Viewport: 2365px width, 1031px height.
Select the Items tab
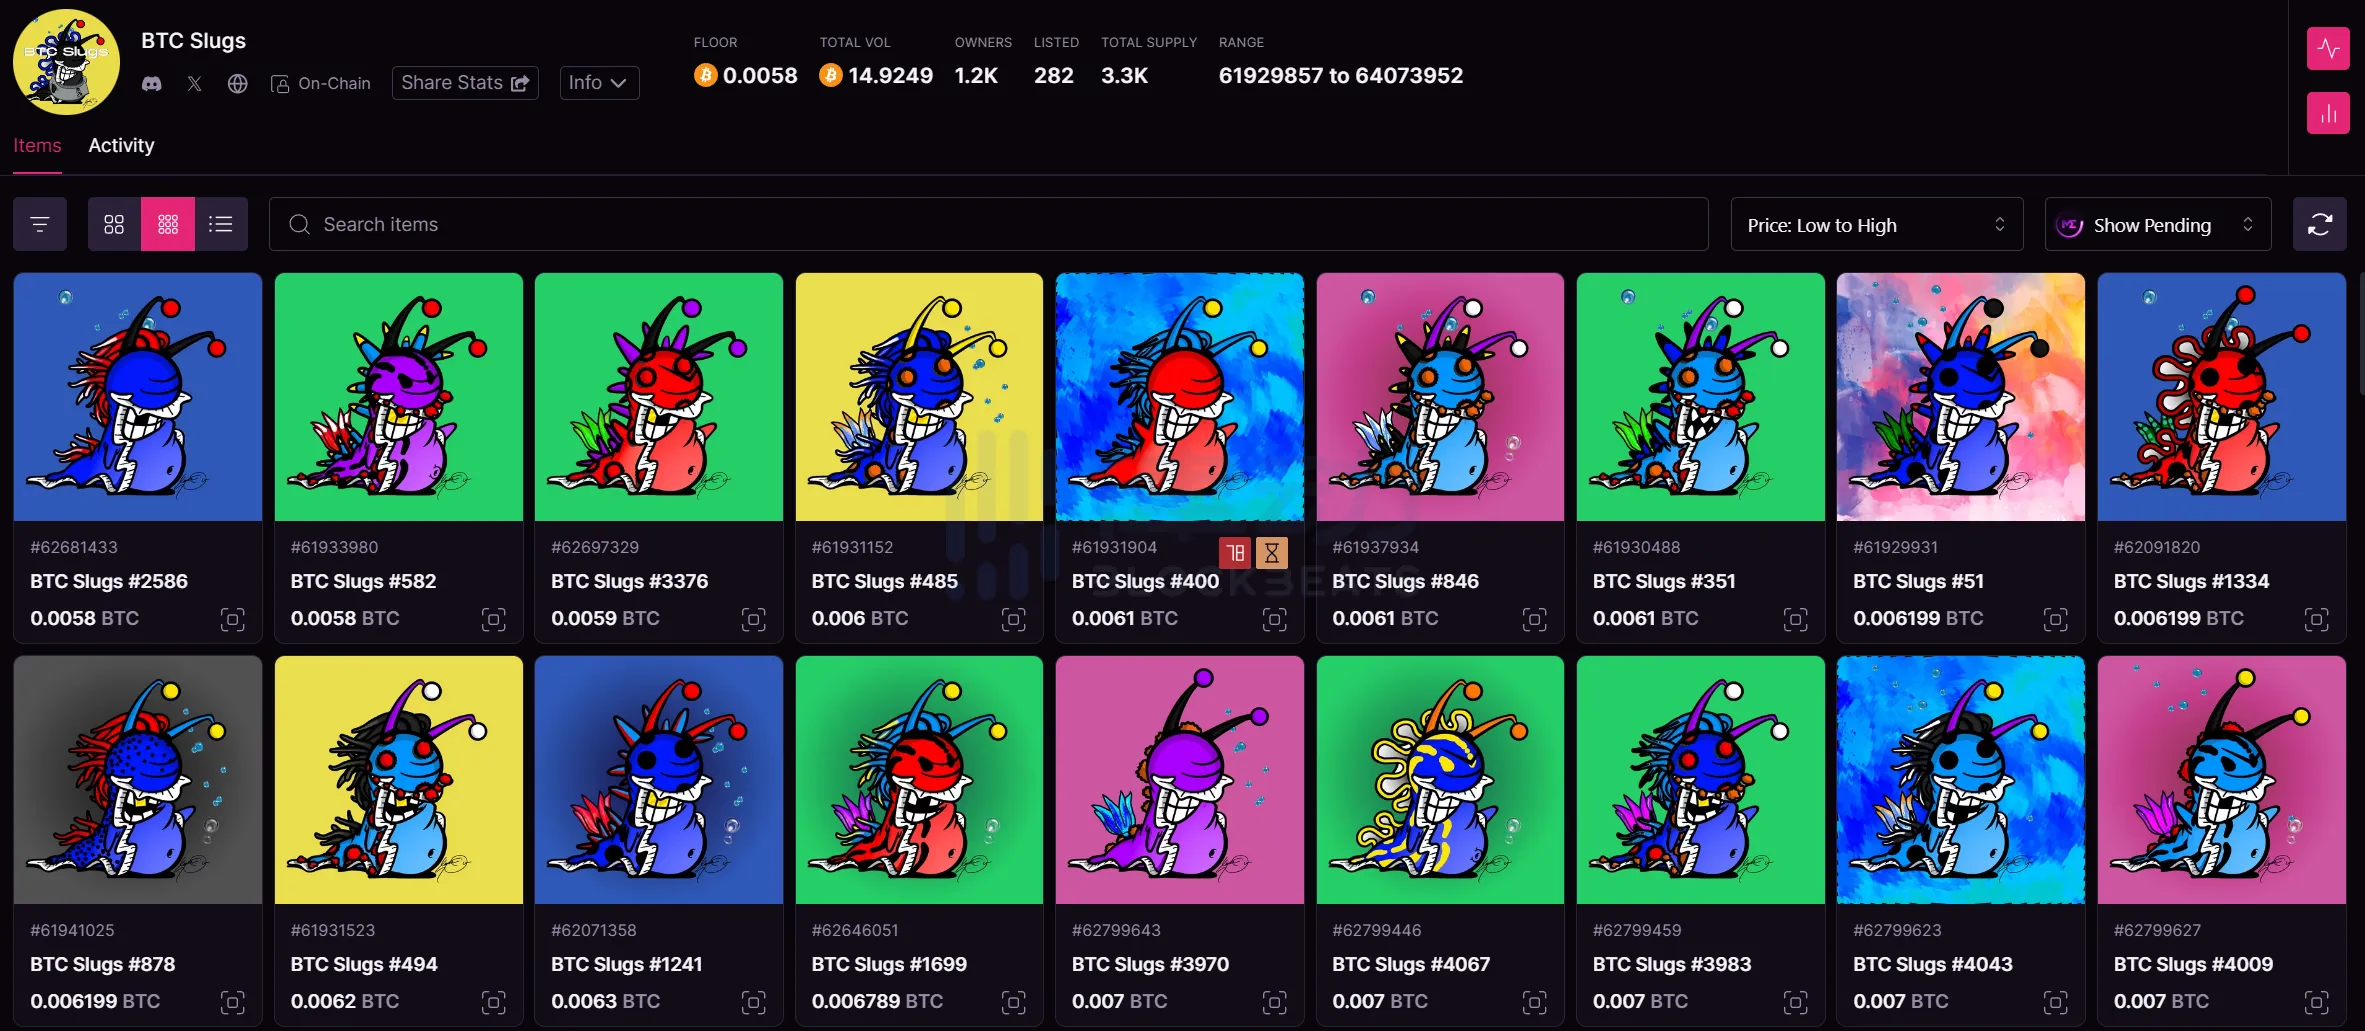[37, 145]
